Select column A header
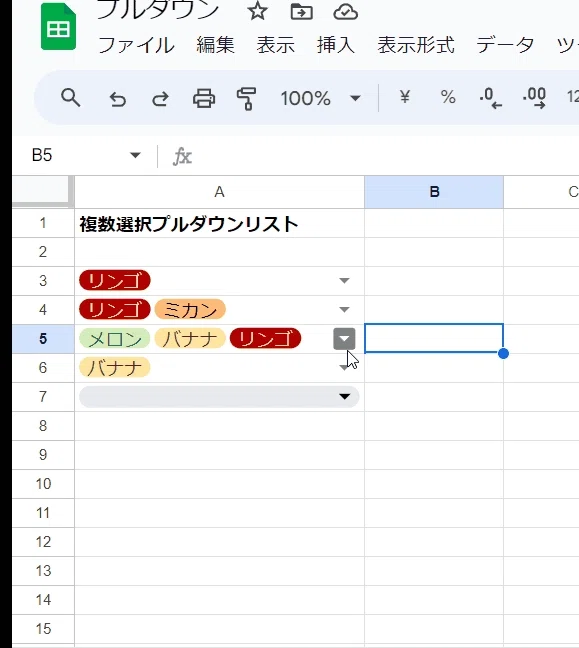 [219, 192]
